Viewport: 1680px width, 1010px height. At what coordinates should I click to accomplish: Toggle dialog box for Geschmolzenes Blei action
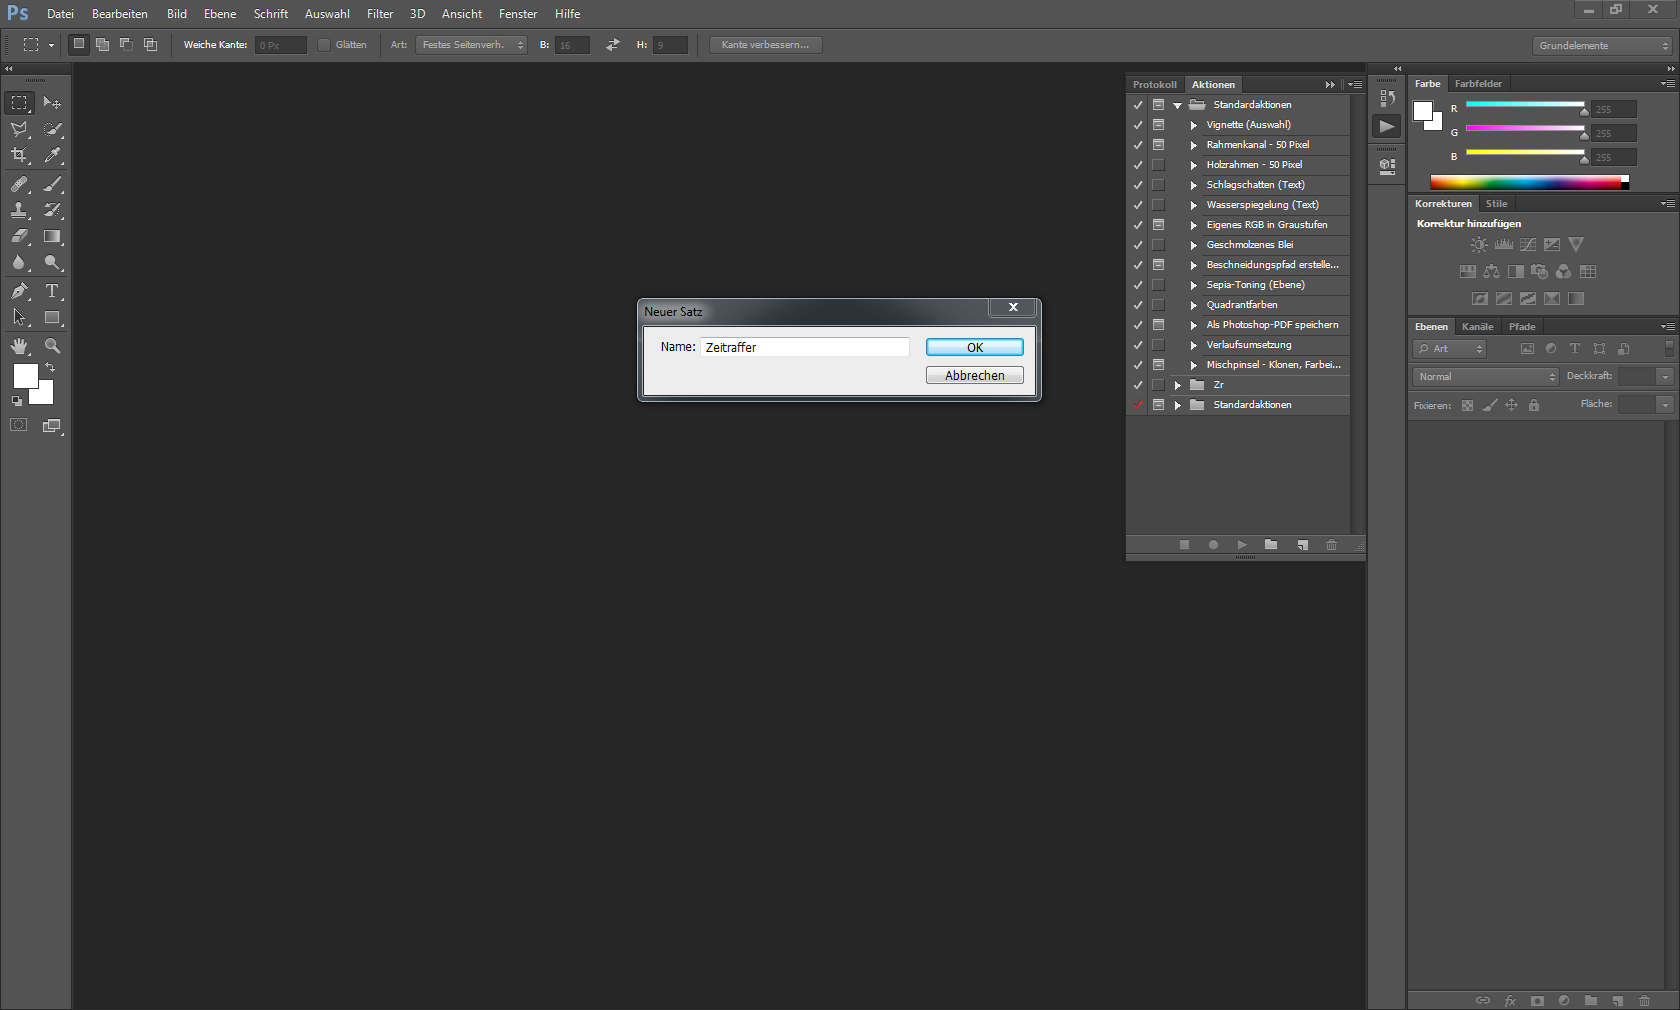point(1158,245)
